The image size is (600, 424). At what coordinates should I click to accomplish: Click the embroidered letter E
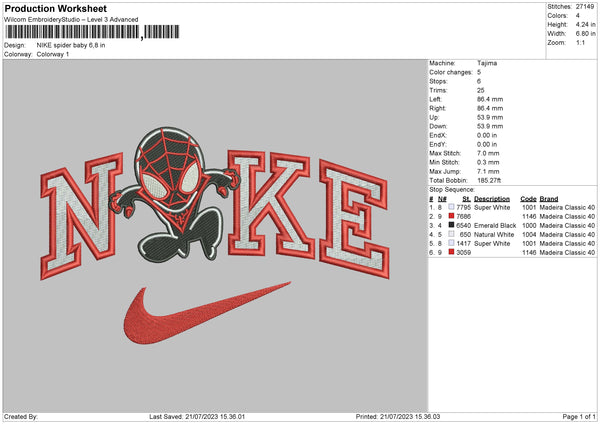(x=354, y=219)
